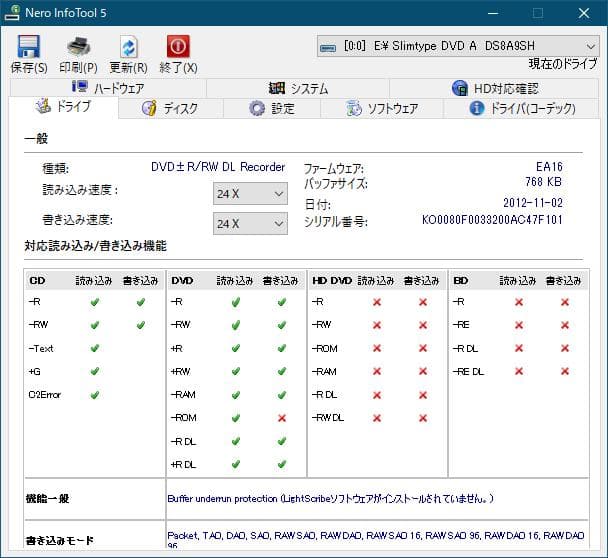
Task: Click the green check for CD +G read
Action: tap(95, 371)
